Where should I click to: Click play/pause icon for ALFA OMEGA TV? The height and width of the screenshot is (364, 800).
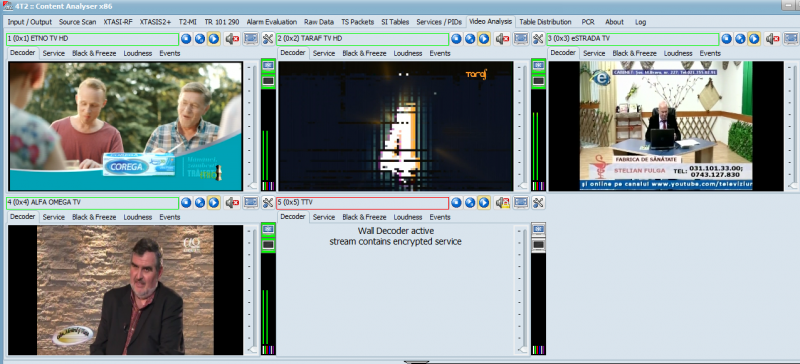coord(200,203)
